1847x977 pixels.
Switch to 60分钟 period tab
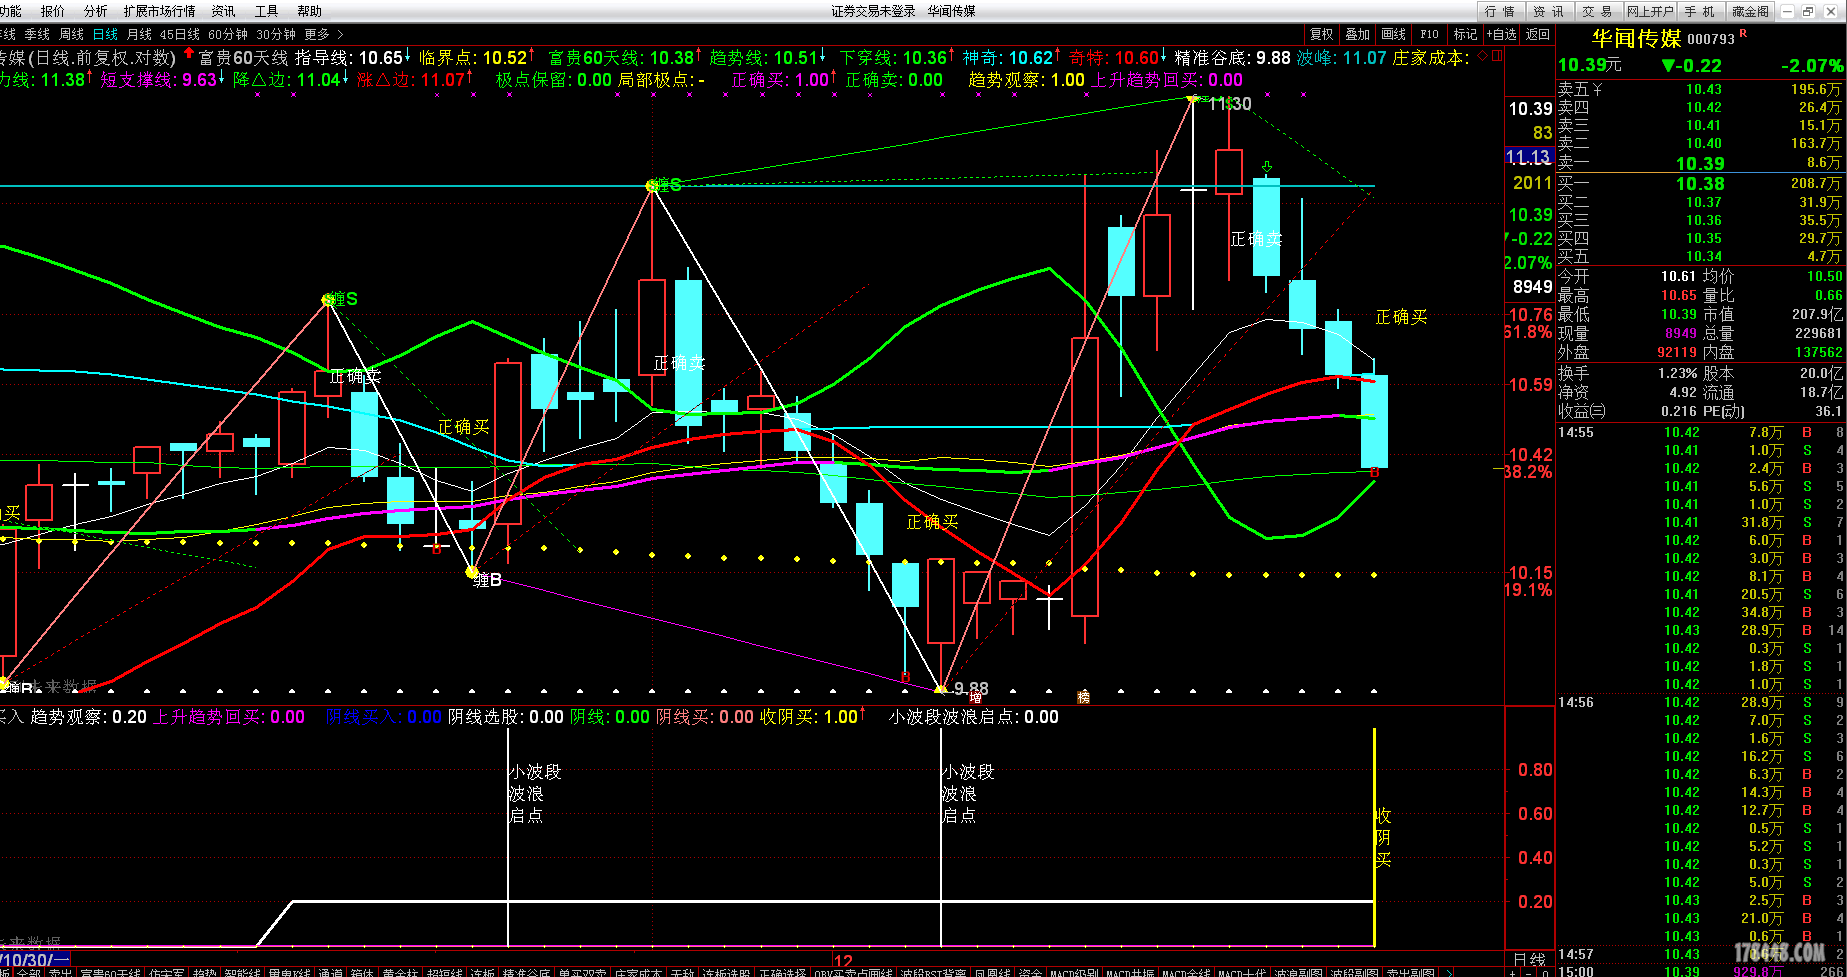(x=227, y=34)
